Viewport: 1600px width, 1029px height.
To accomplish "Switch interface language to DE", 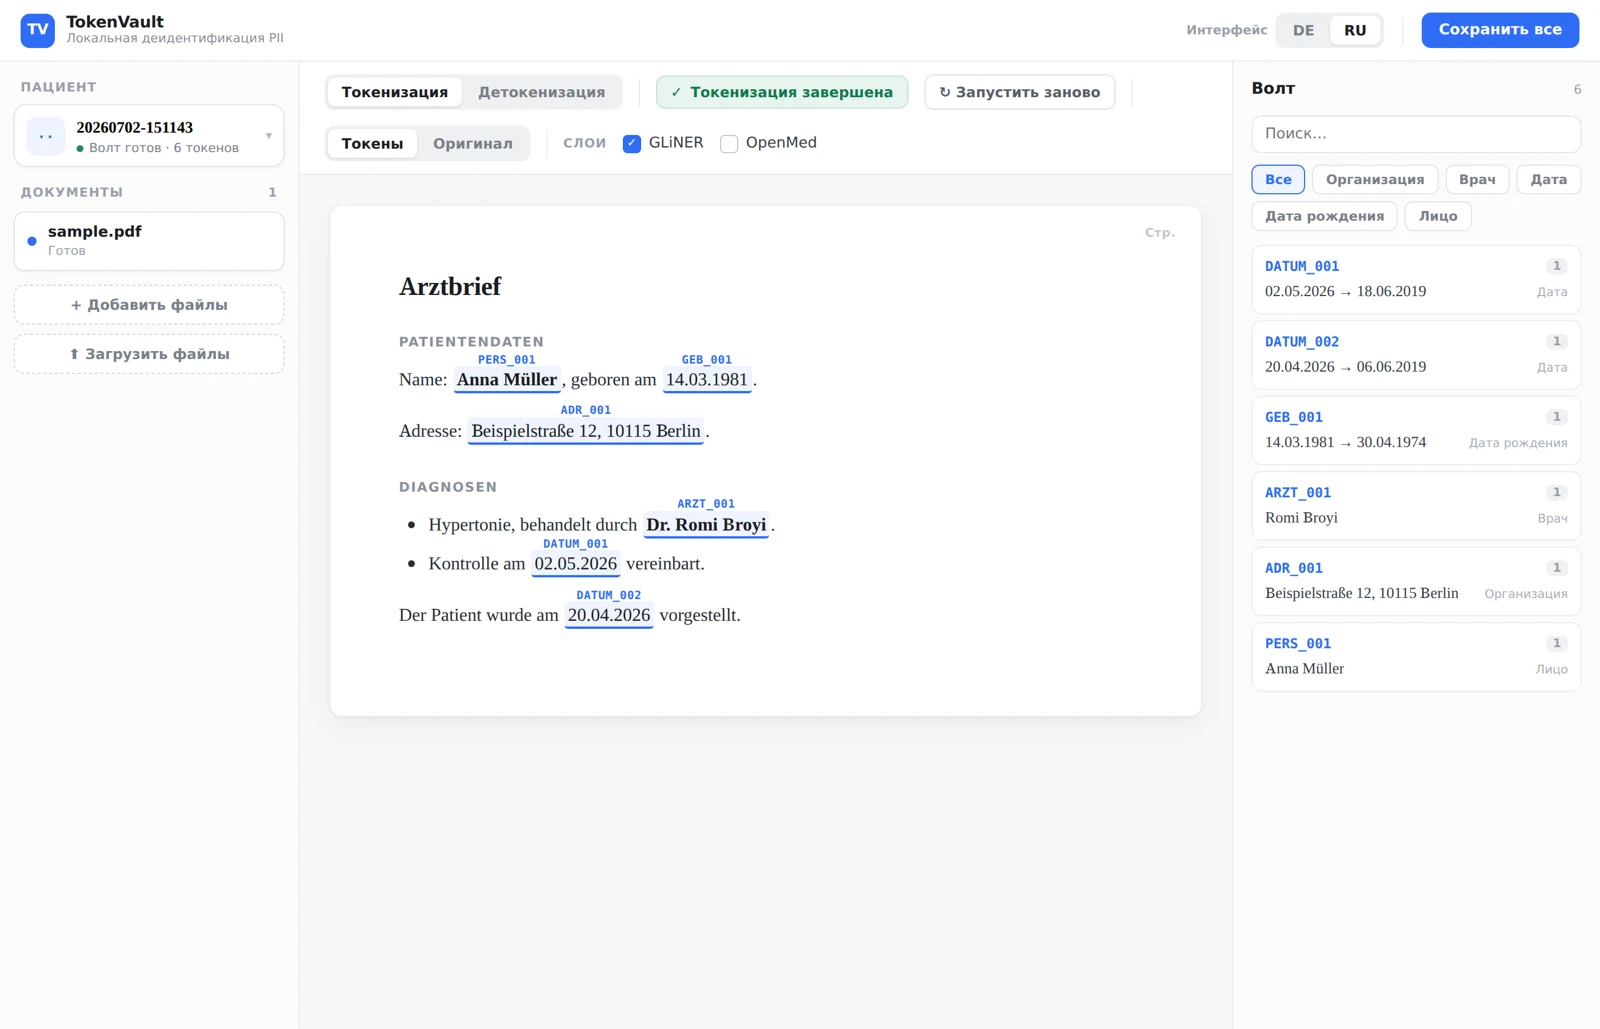I will tap(1303, 30).
